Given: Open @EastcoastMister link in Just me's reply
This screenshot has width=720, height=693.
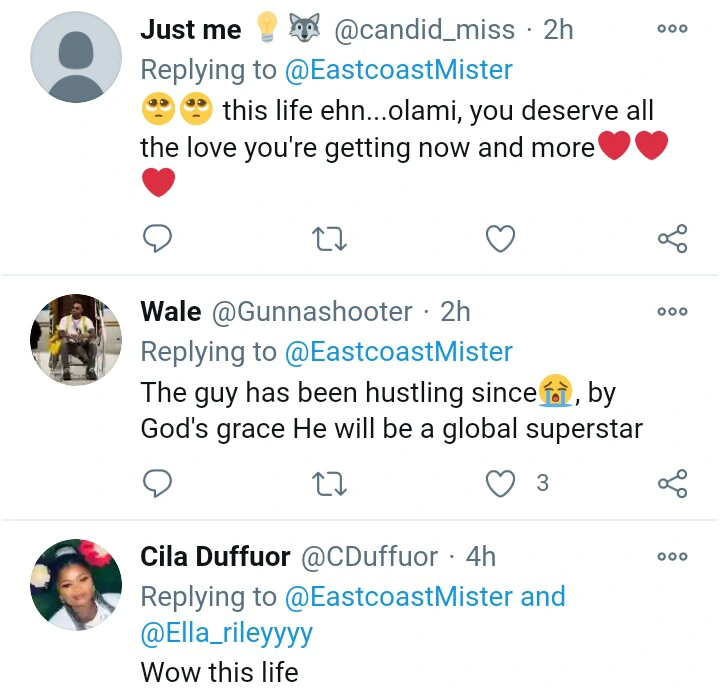Looking at the screenshot, I should point(399,70).
